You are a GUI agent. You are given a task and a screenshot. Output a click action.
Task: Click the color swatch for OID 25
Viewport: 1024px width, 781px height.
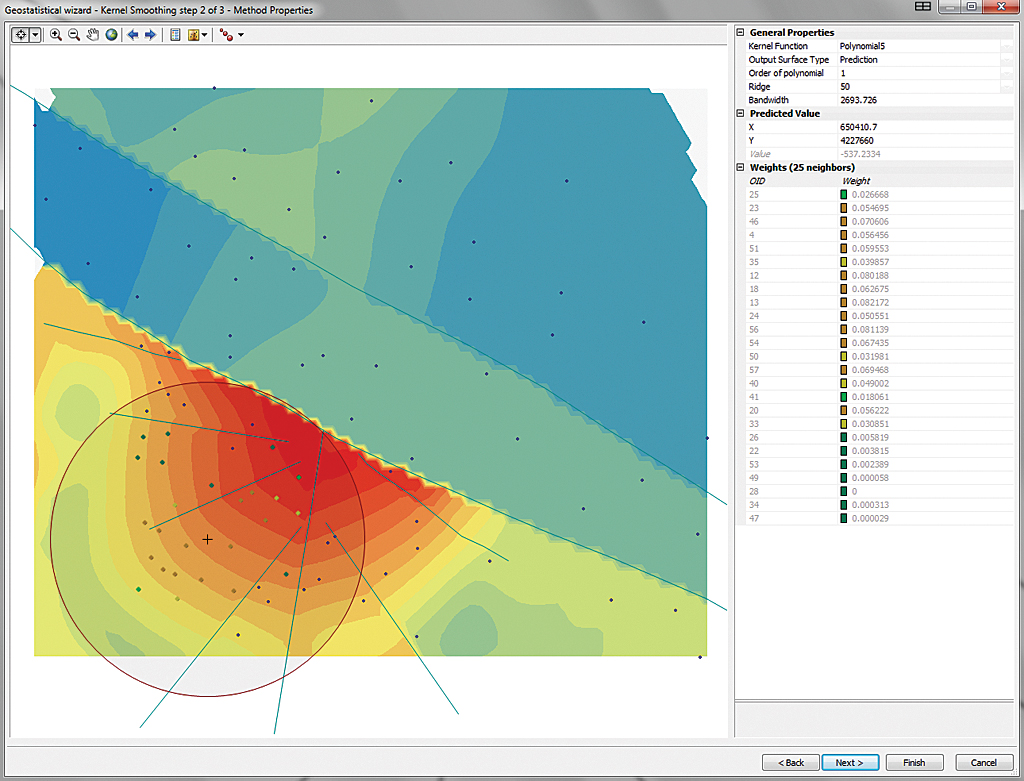844,194
